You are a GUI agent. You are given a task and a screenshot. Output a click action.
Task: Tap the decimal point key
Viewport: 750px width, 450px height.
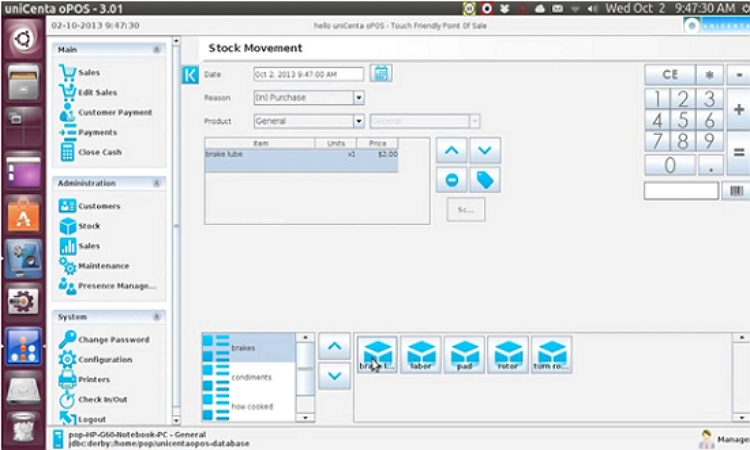711,165
